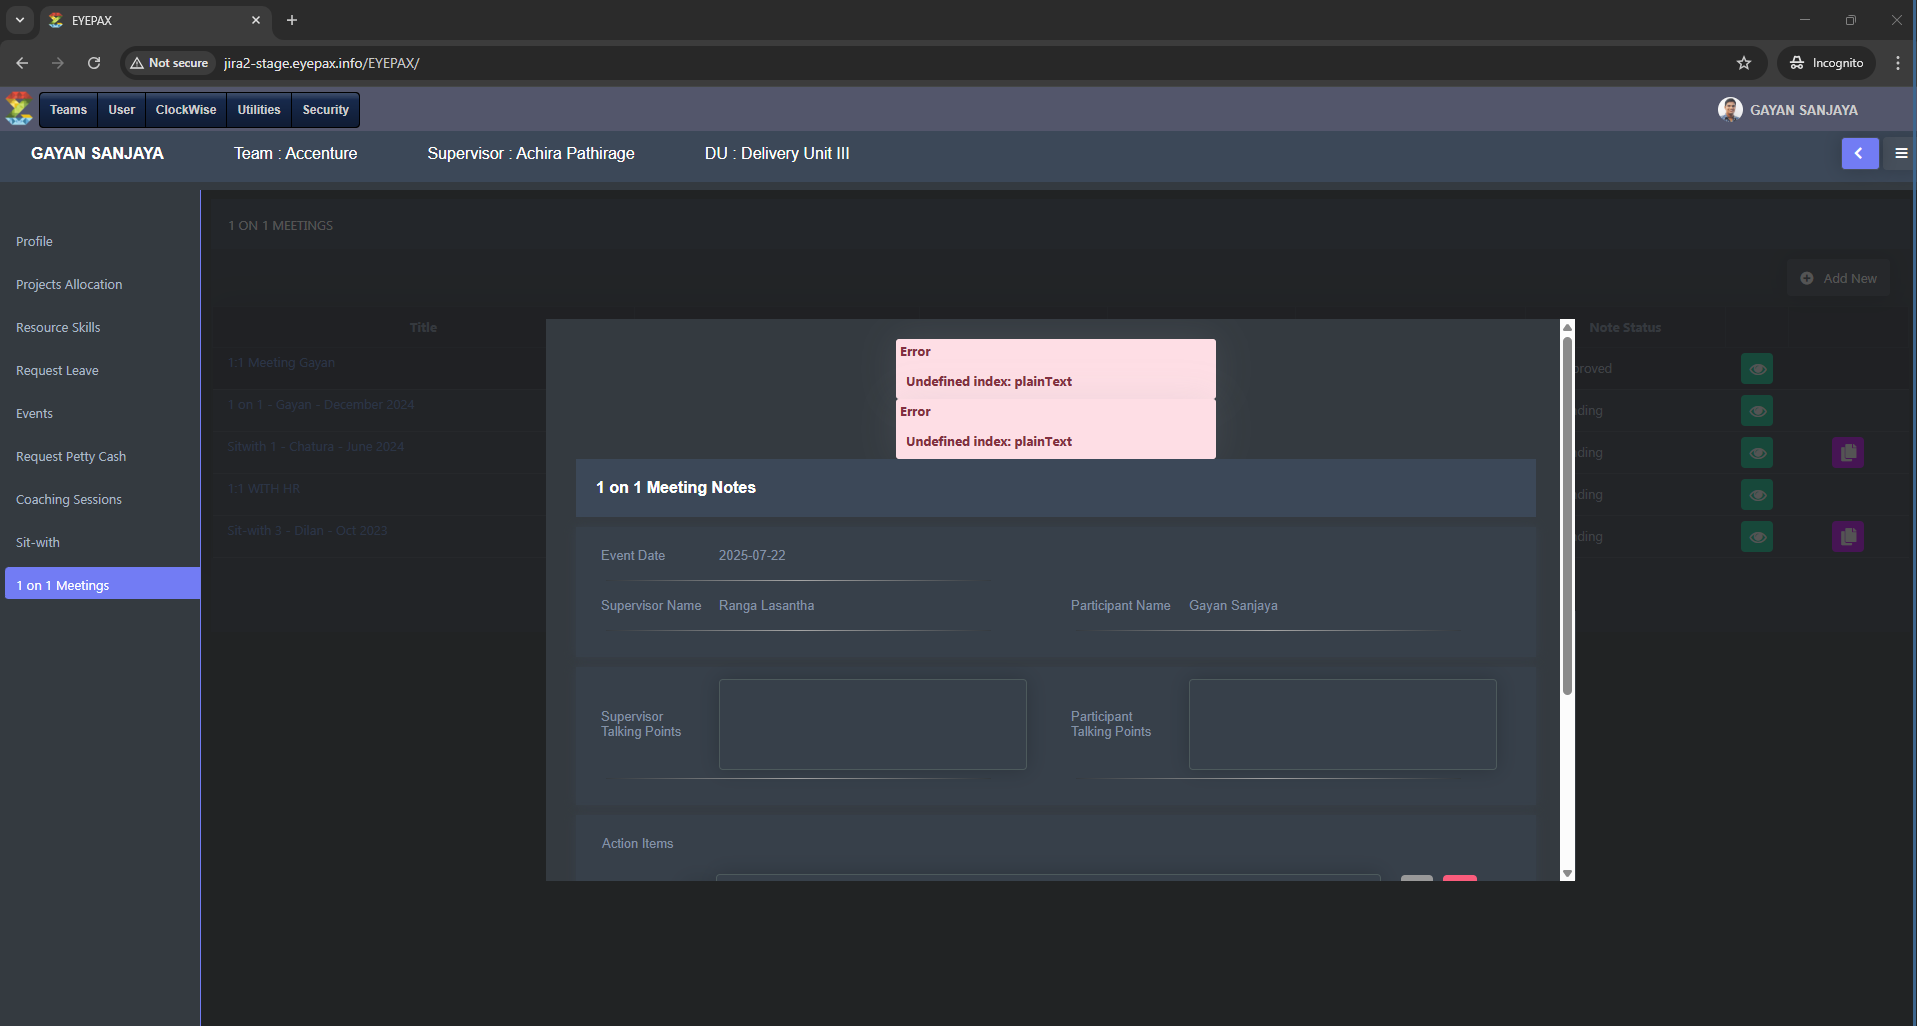Open the Utilities dropdown in the navbar
Viewport: 1917px width, 1026px height.
click(x=258, y=110)
